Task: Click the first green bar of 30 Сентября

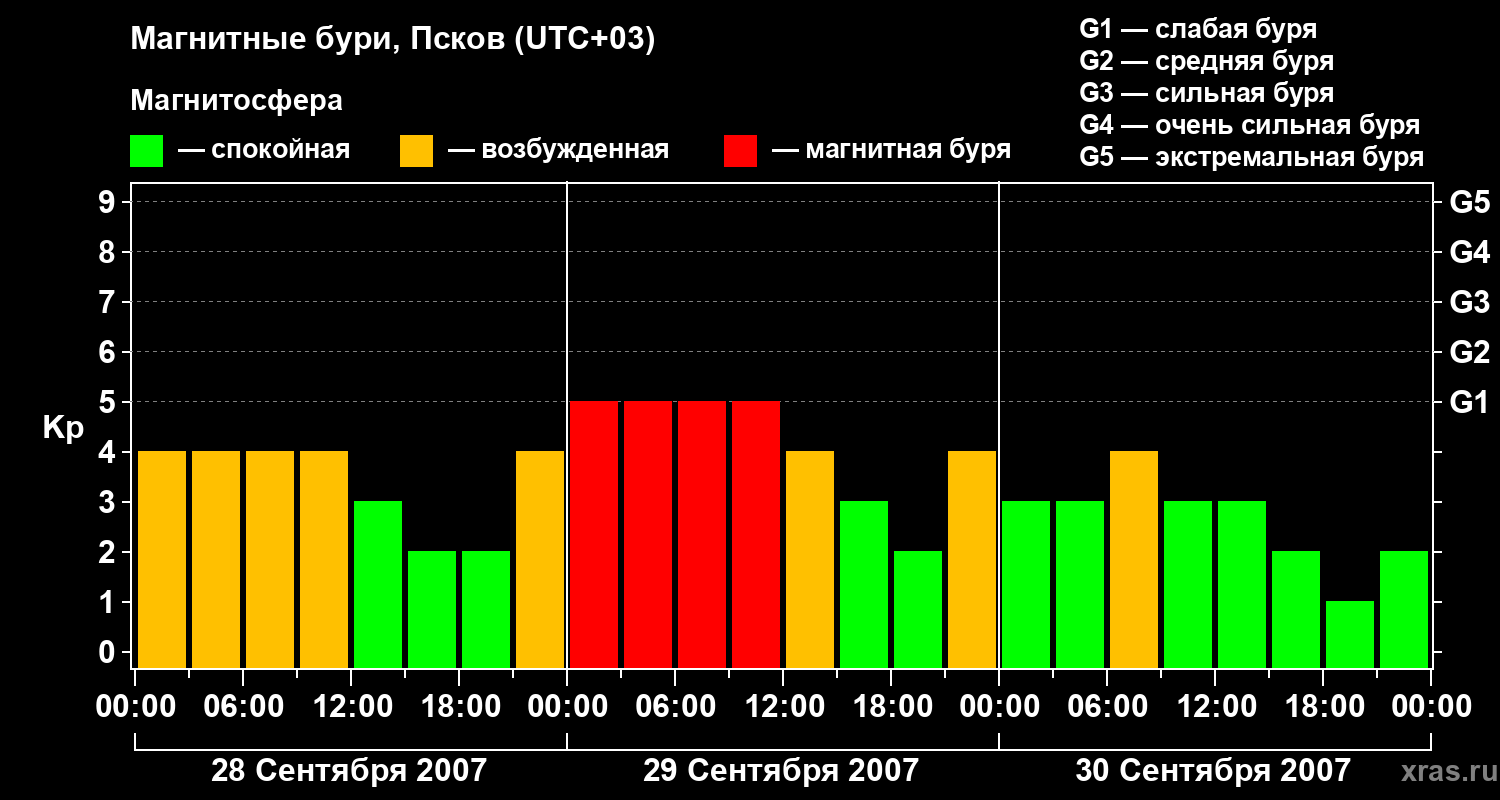Action: pos(1026,584)
